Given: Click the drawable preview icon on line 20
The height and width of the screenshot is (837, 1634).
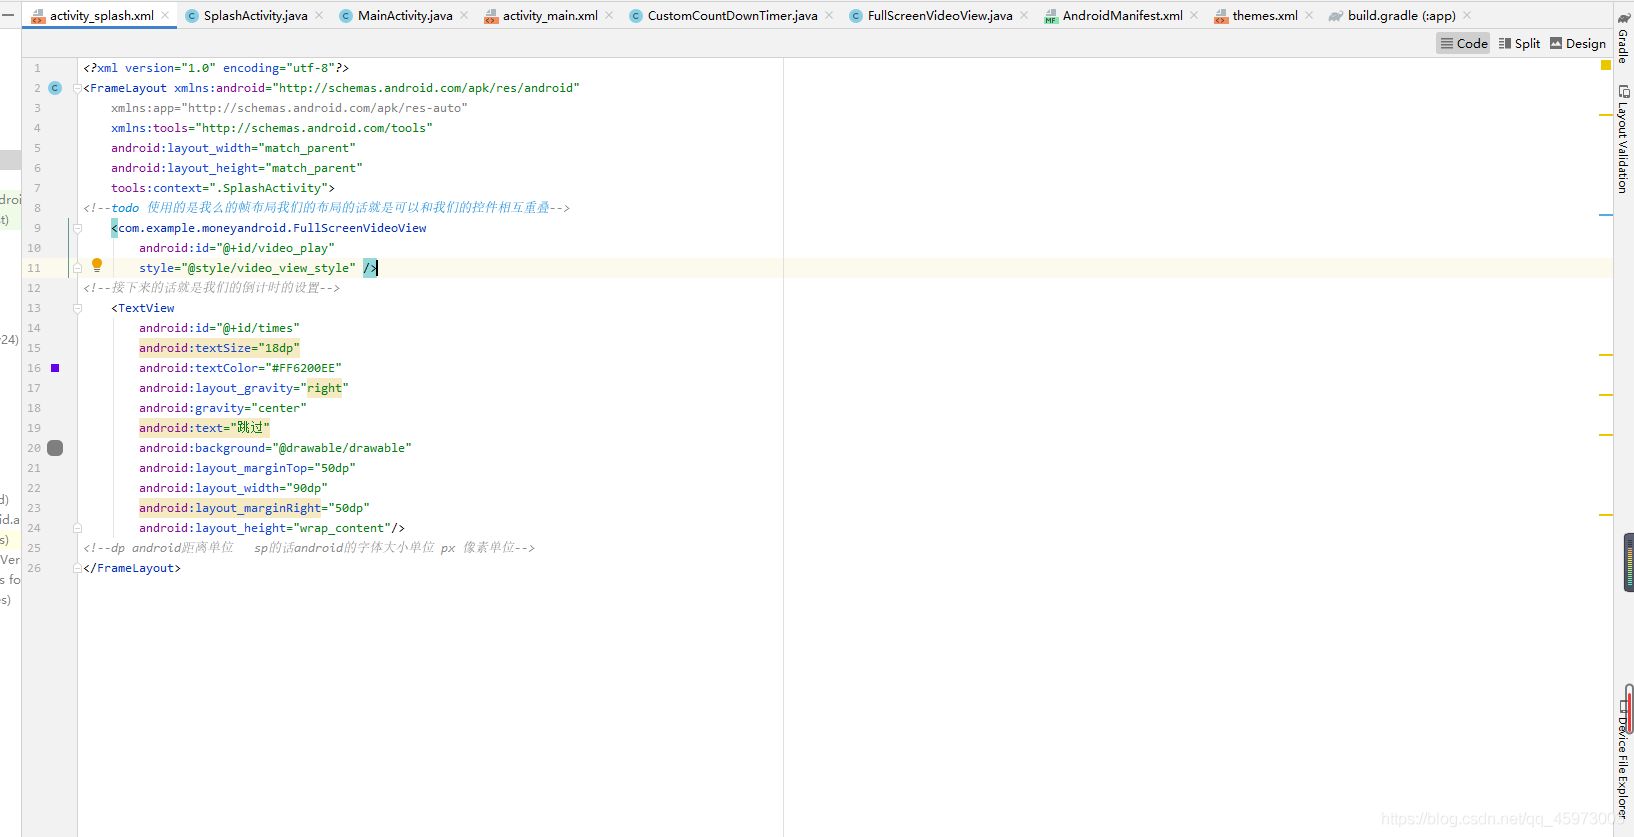Looking at the screenshot, I should (x=55, y=448).
